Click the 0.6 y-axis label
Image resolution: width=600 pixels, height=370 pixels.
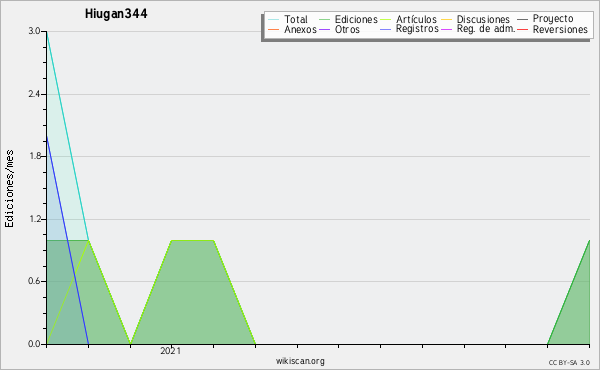[34, 282]
